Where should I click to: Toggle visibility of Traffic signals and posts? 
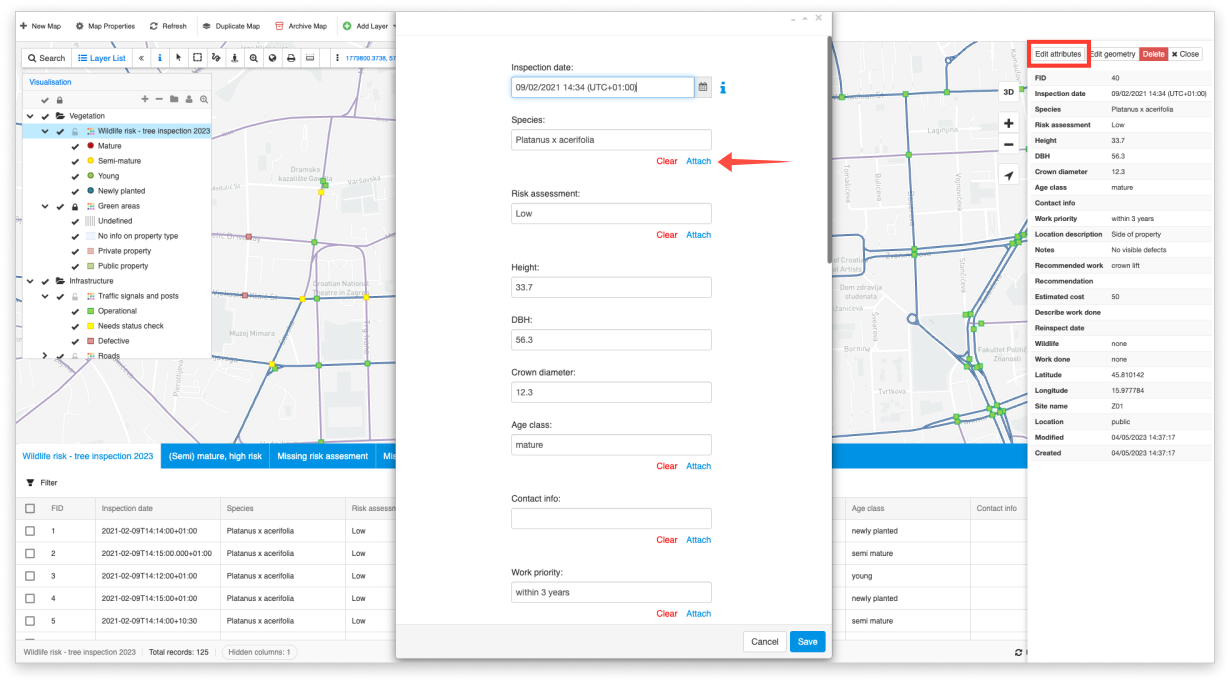point(59,296)
